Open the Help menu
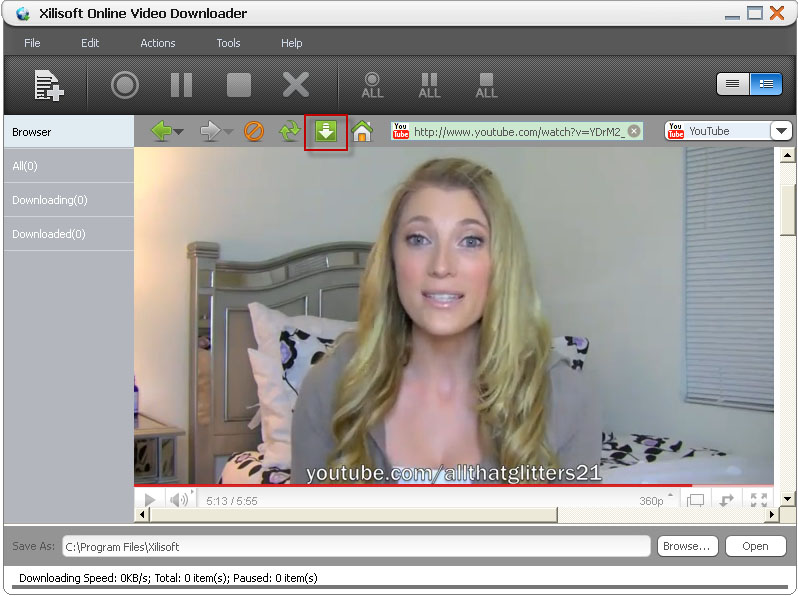Image resolution: width=798 pixels, height=596 pixels. click(292, 43)
